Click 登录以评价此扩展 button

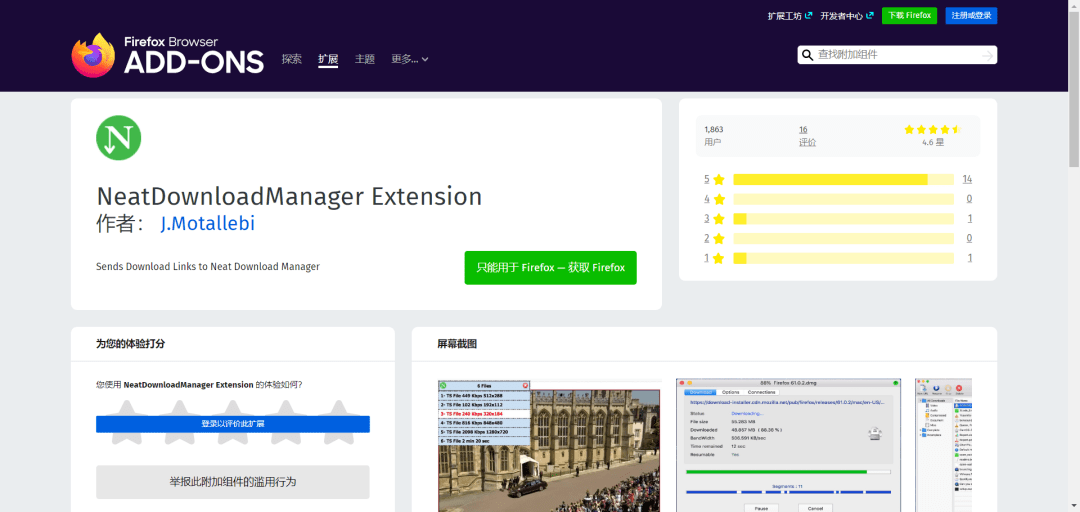coord(233,424)
